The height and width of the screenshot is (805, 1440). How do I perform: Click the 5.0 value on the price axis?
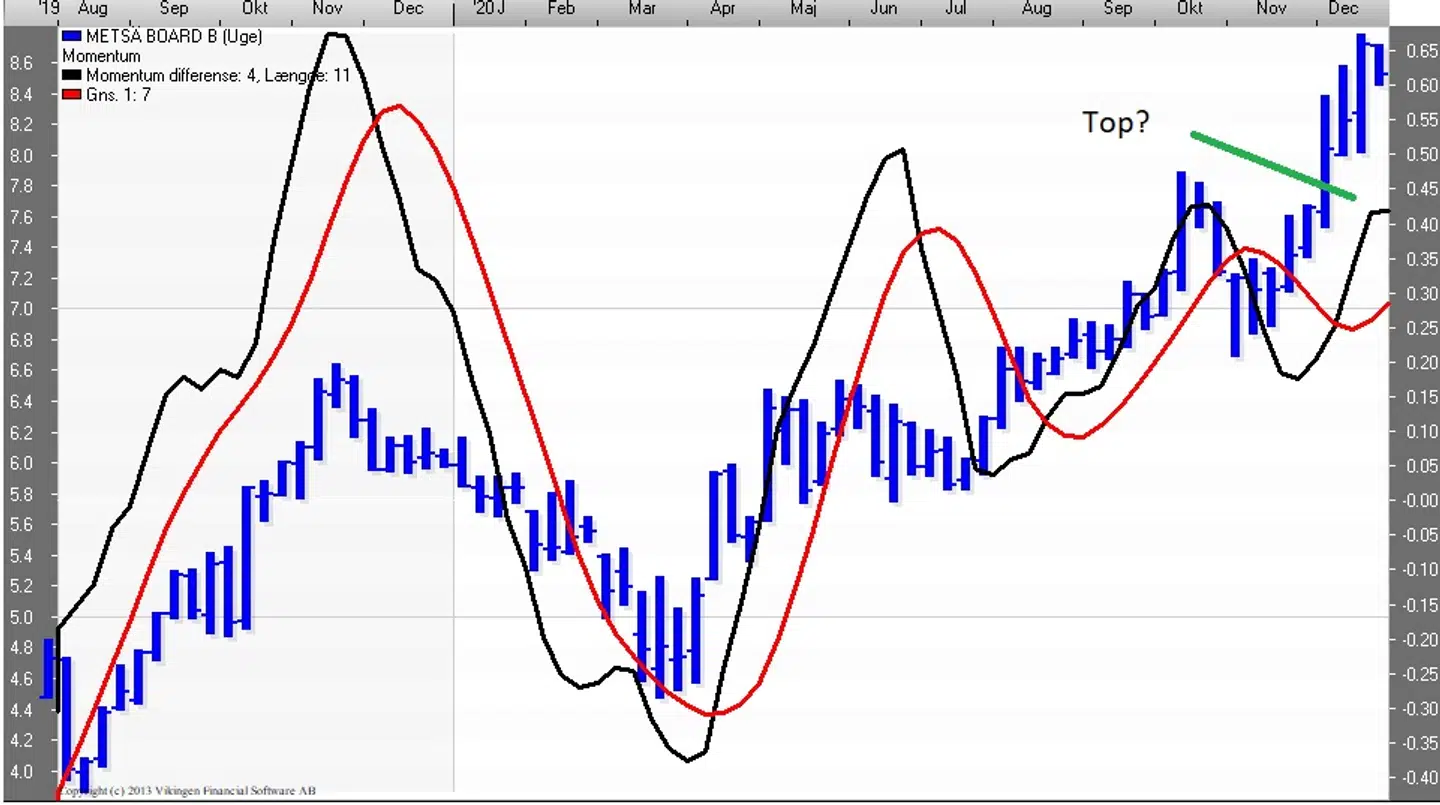point(21,617)
